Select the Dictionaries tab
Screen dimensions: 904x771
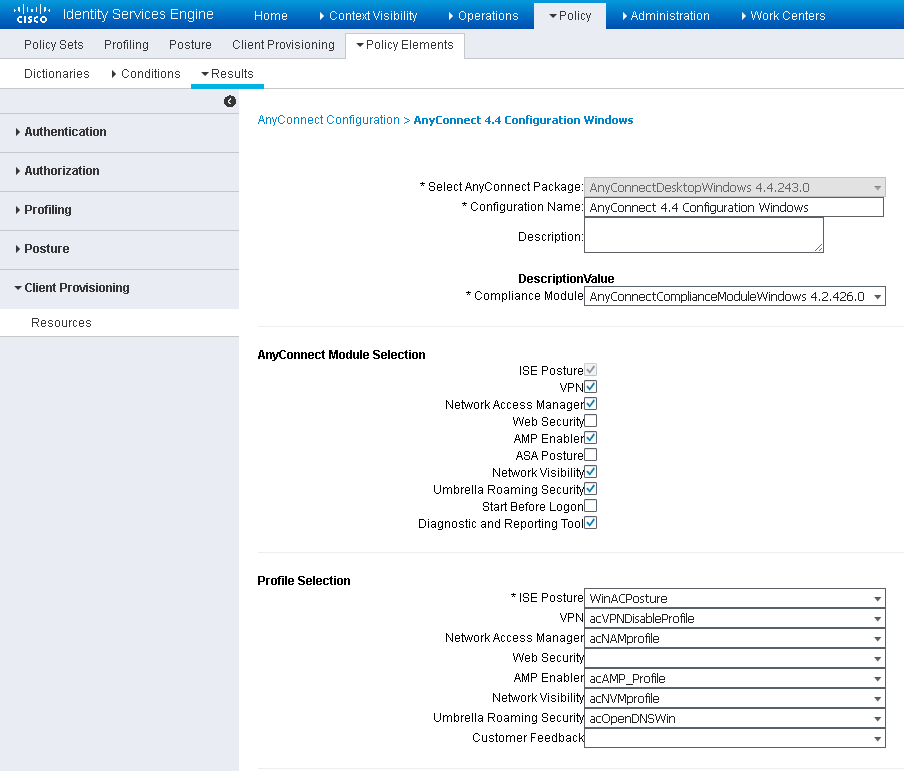click(56, 73)
